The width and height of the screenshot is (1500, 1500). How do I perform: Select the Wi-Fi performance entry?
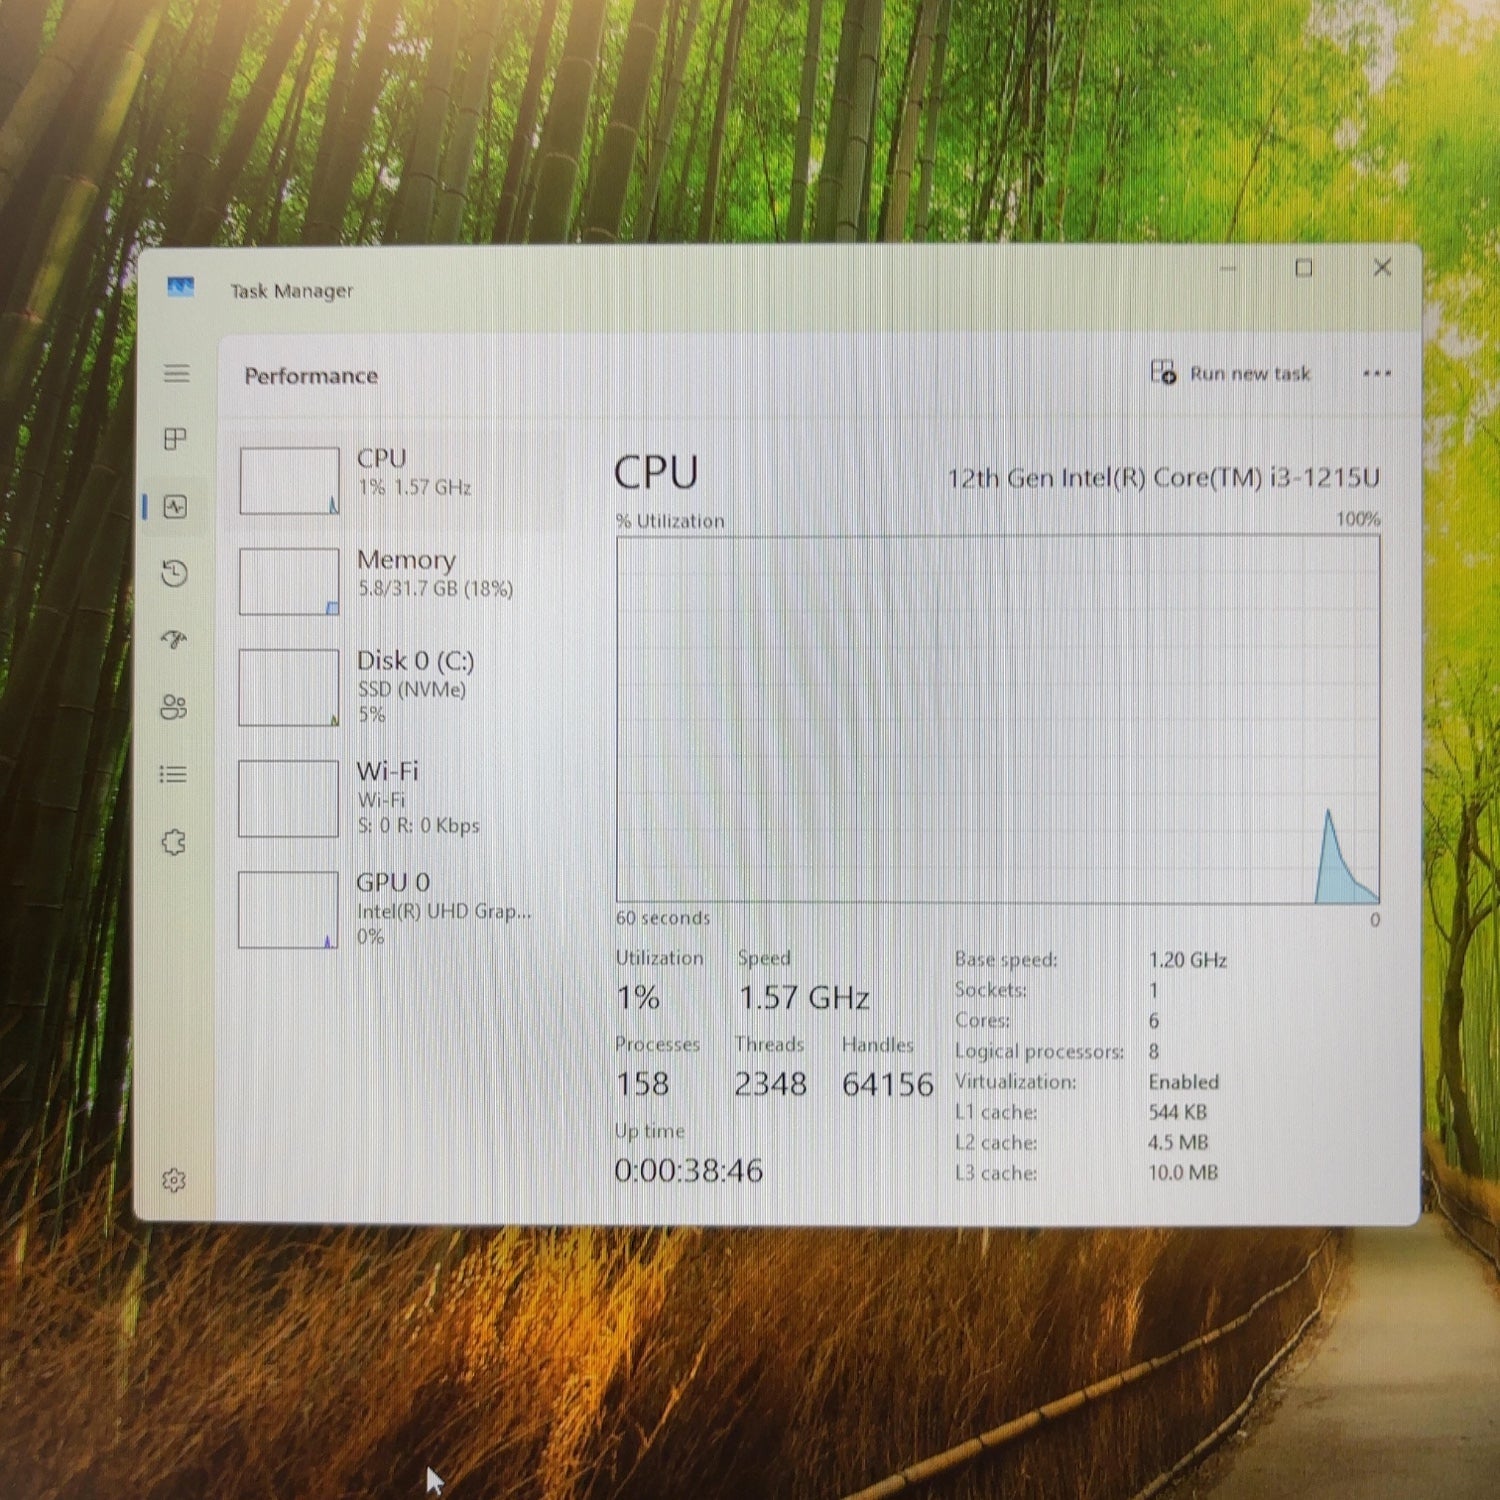click(x=402, y=798)
